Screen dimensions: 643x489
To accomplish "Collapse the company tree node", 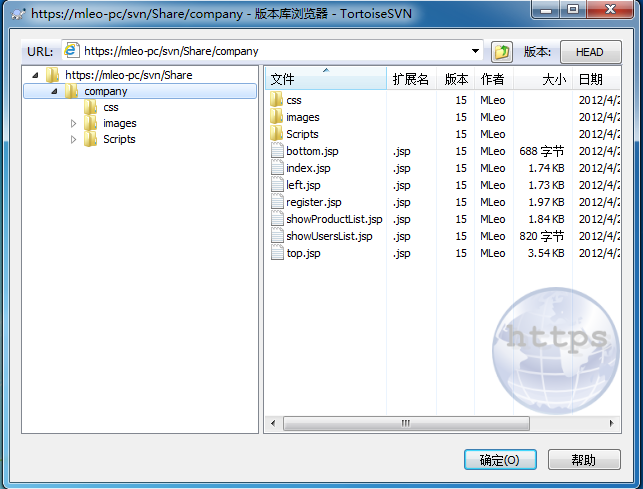I will [x=55, y=91].
